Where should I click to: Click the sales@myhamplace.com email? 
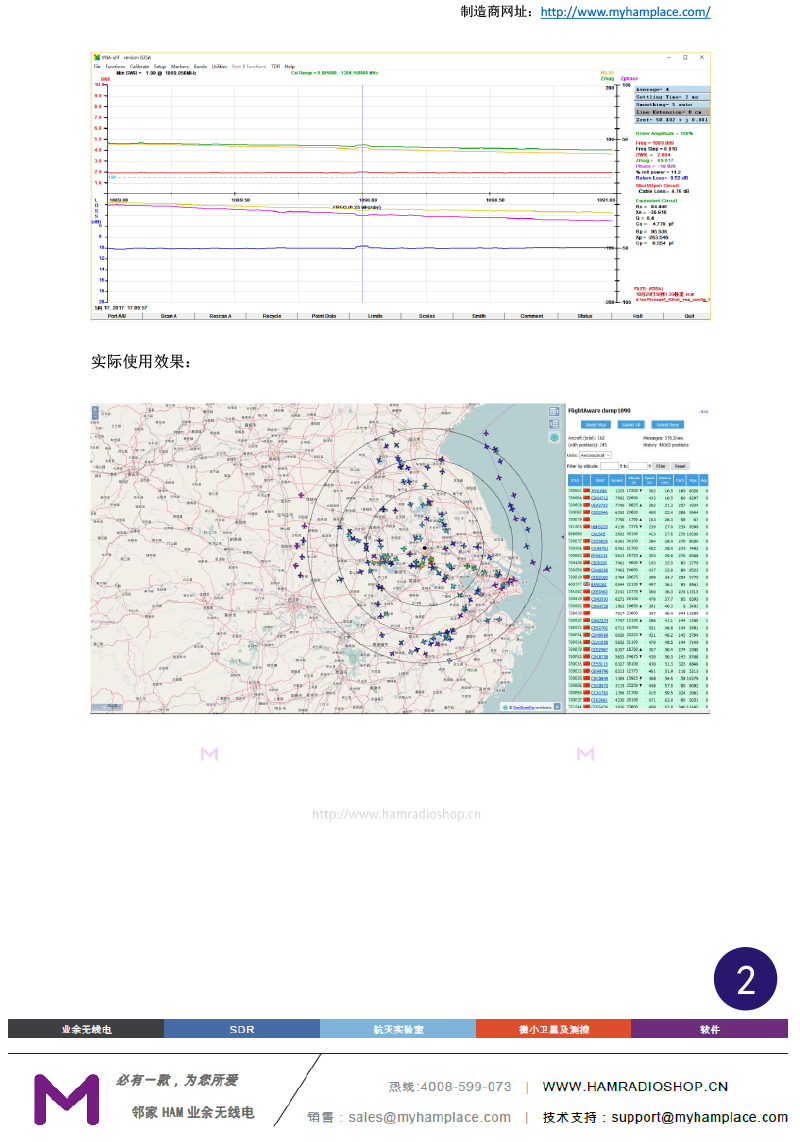[429, 1117]
